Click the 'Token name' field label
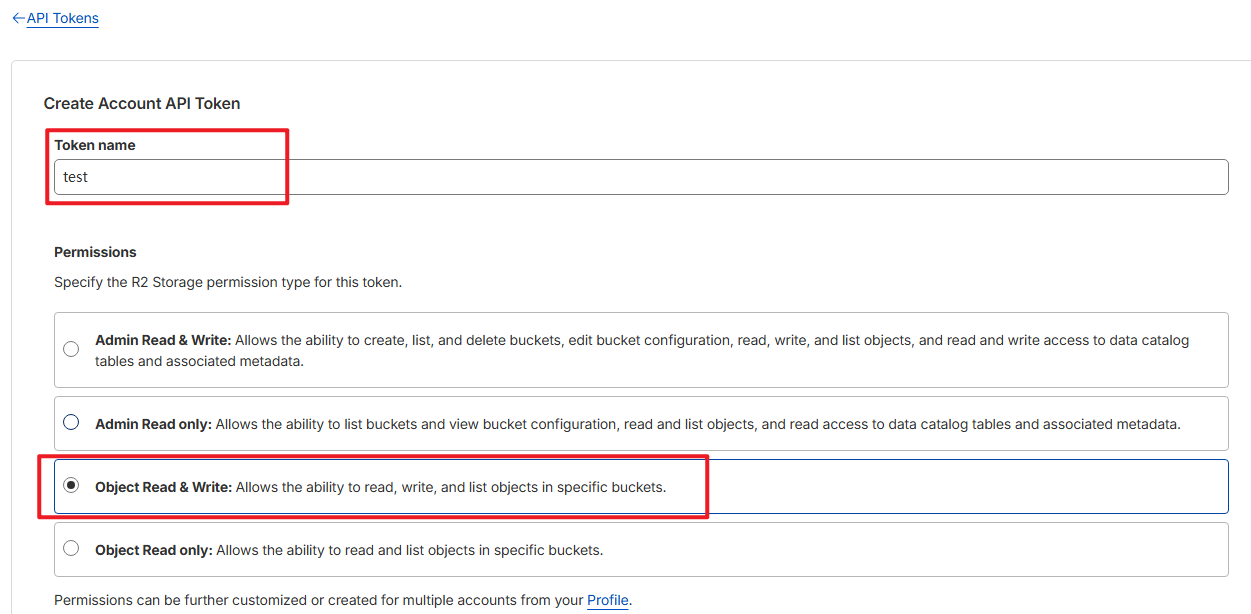 click(x=95, y=145)
